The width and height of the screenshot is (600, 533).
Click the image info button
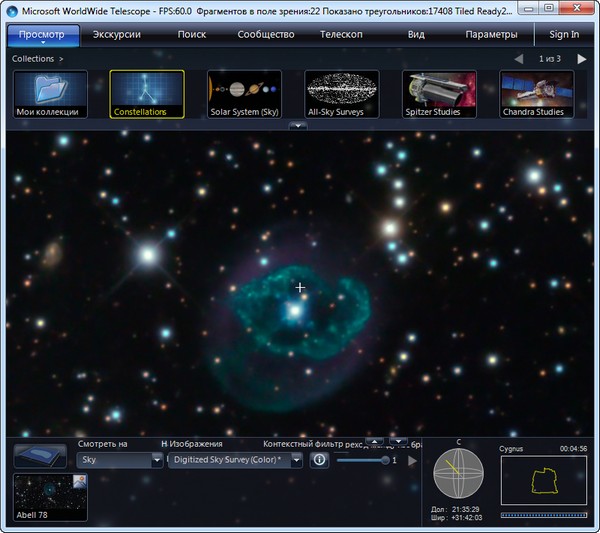[319, 460]
